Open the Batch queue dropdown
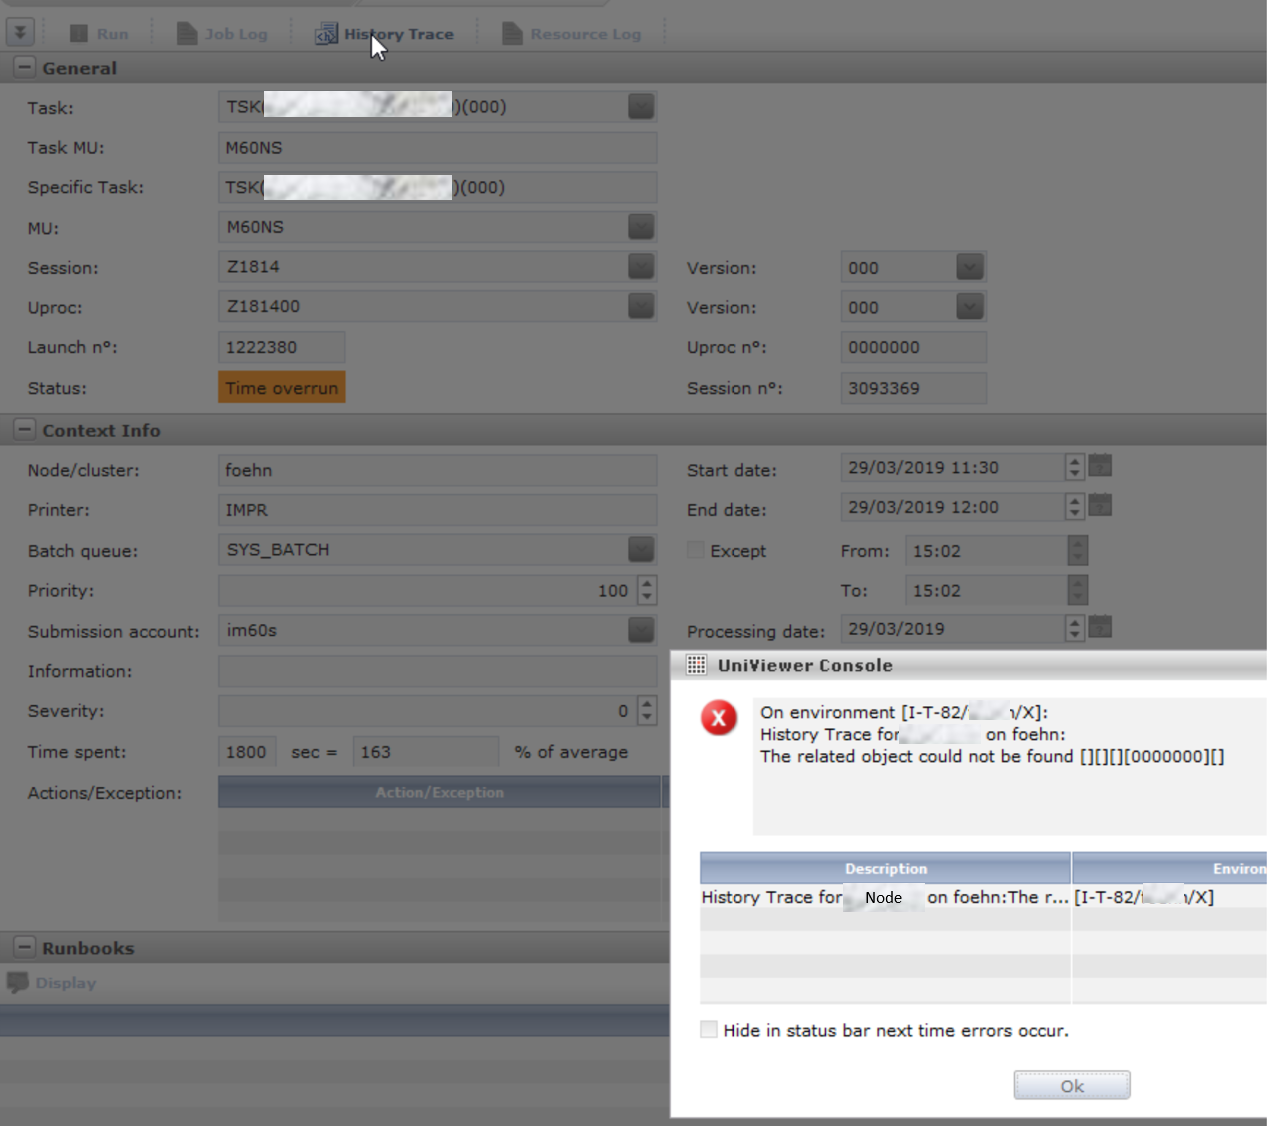Viewport: 1267px width, 1126px height. pyautogui.click(x=641, y=549)
